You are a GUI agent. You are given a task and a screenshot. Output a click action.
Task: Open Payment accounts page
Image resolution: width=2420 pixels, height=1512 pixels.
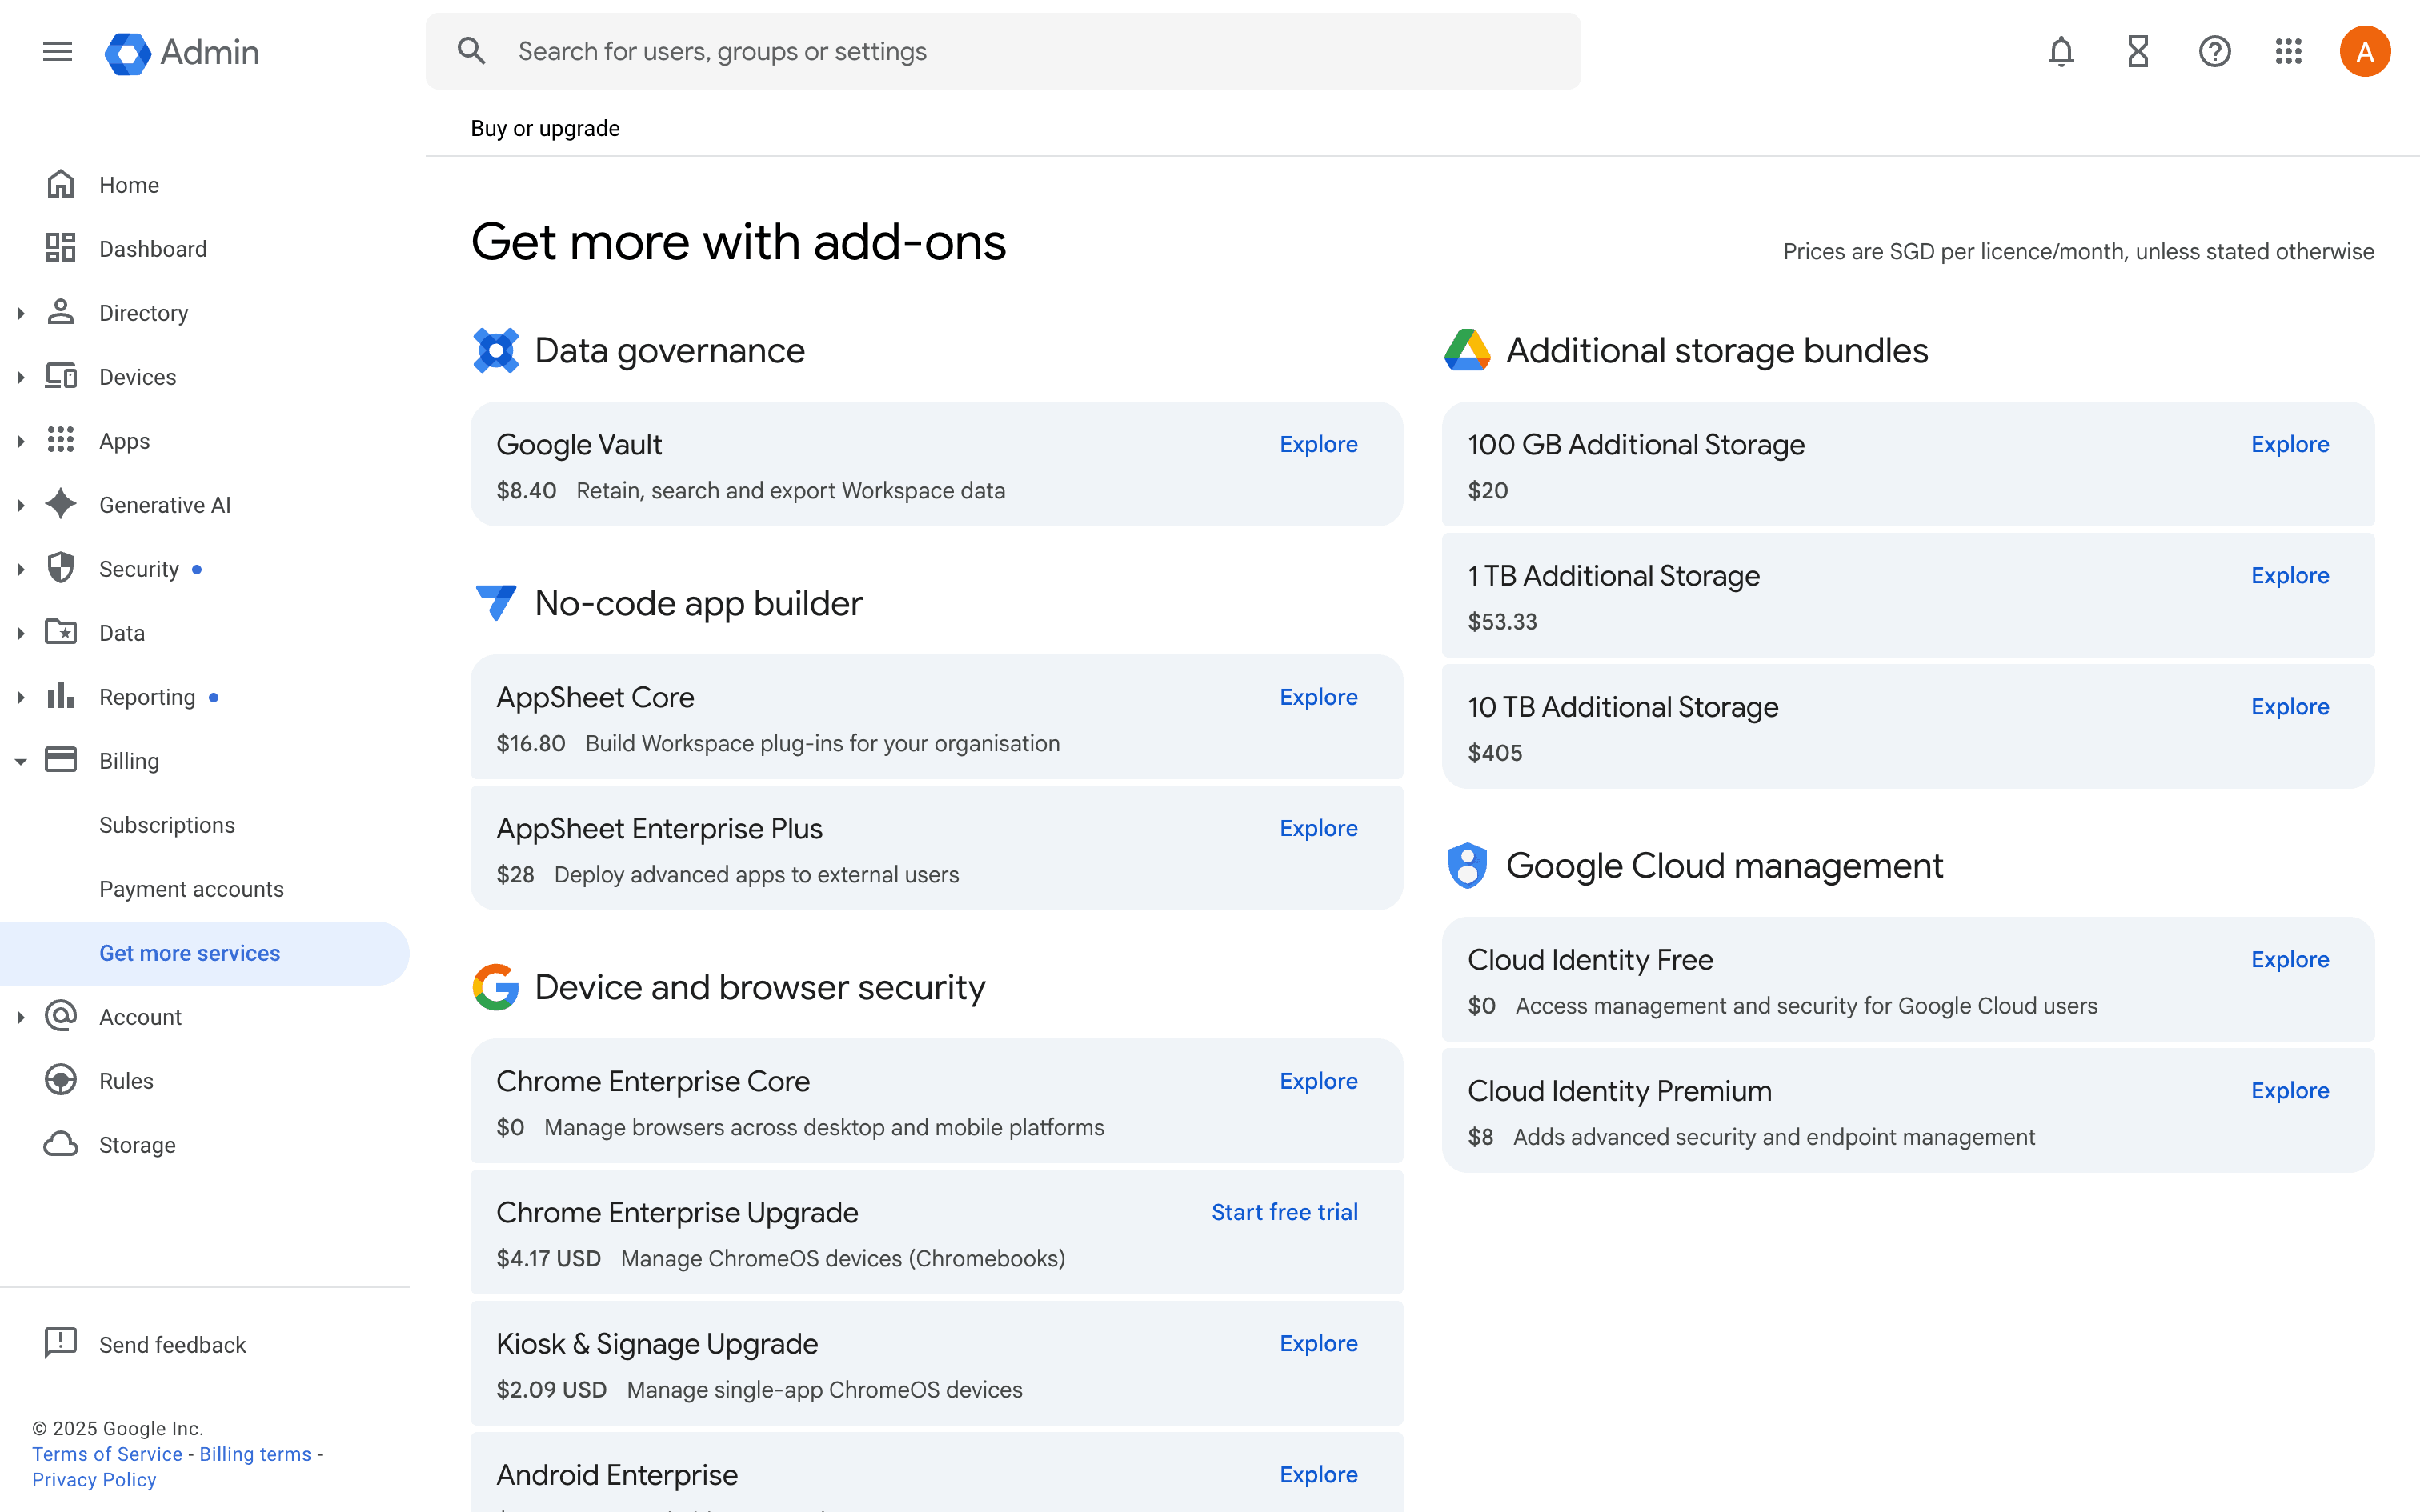pos(191,889)
